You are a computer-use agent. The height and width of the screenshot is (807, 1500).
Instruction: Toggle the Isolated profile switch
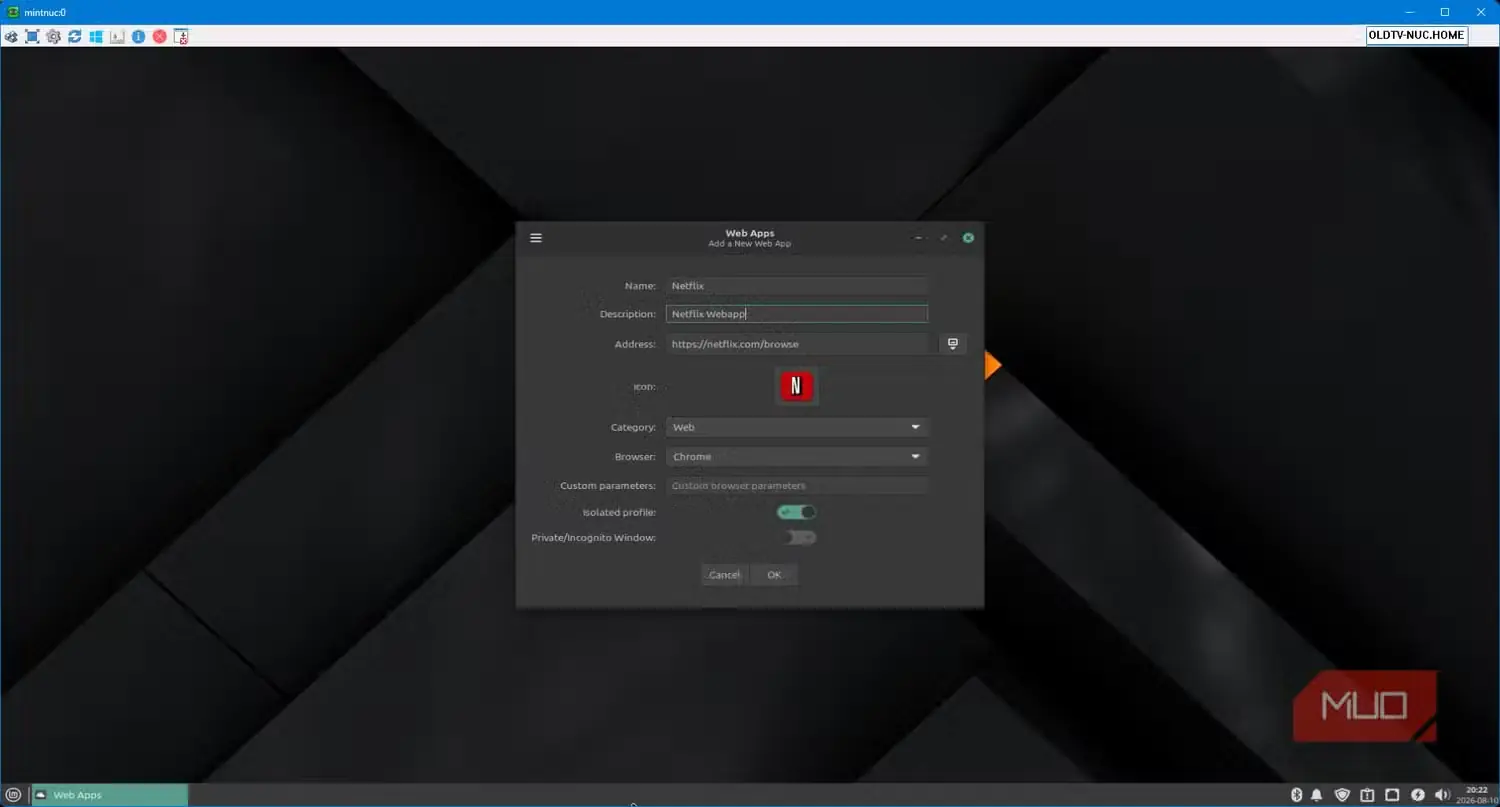click(797, 512)
